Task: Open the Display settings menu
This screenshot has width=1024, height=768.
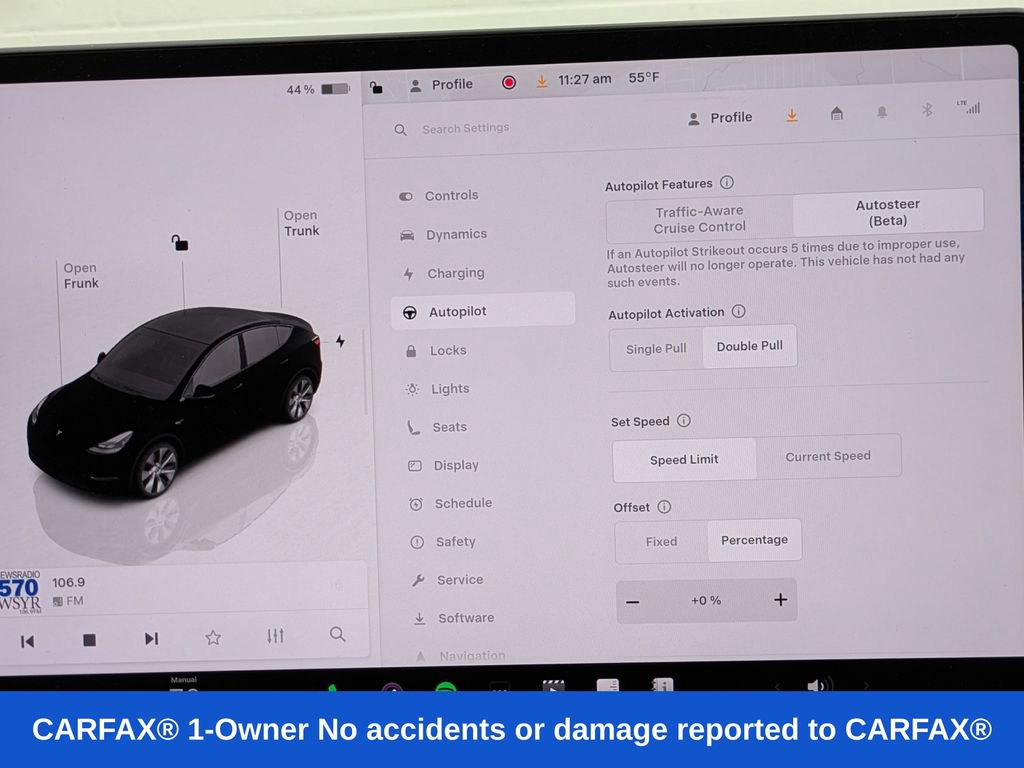Action: click(x=455, y=465)
